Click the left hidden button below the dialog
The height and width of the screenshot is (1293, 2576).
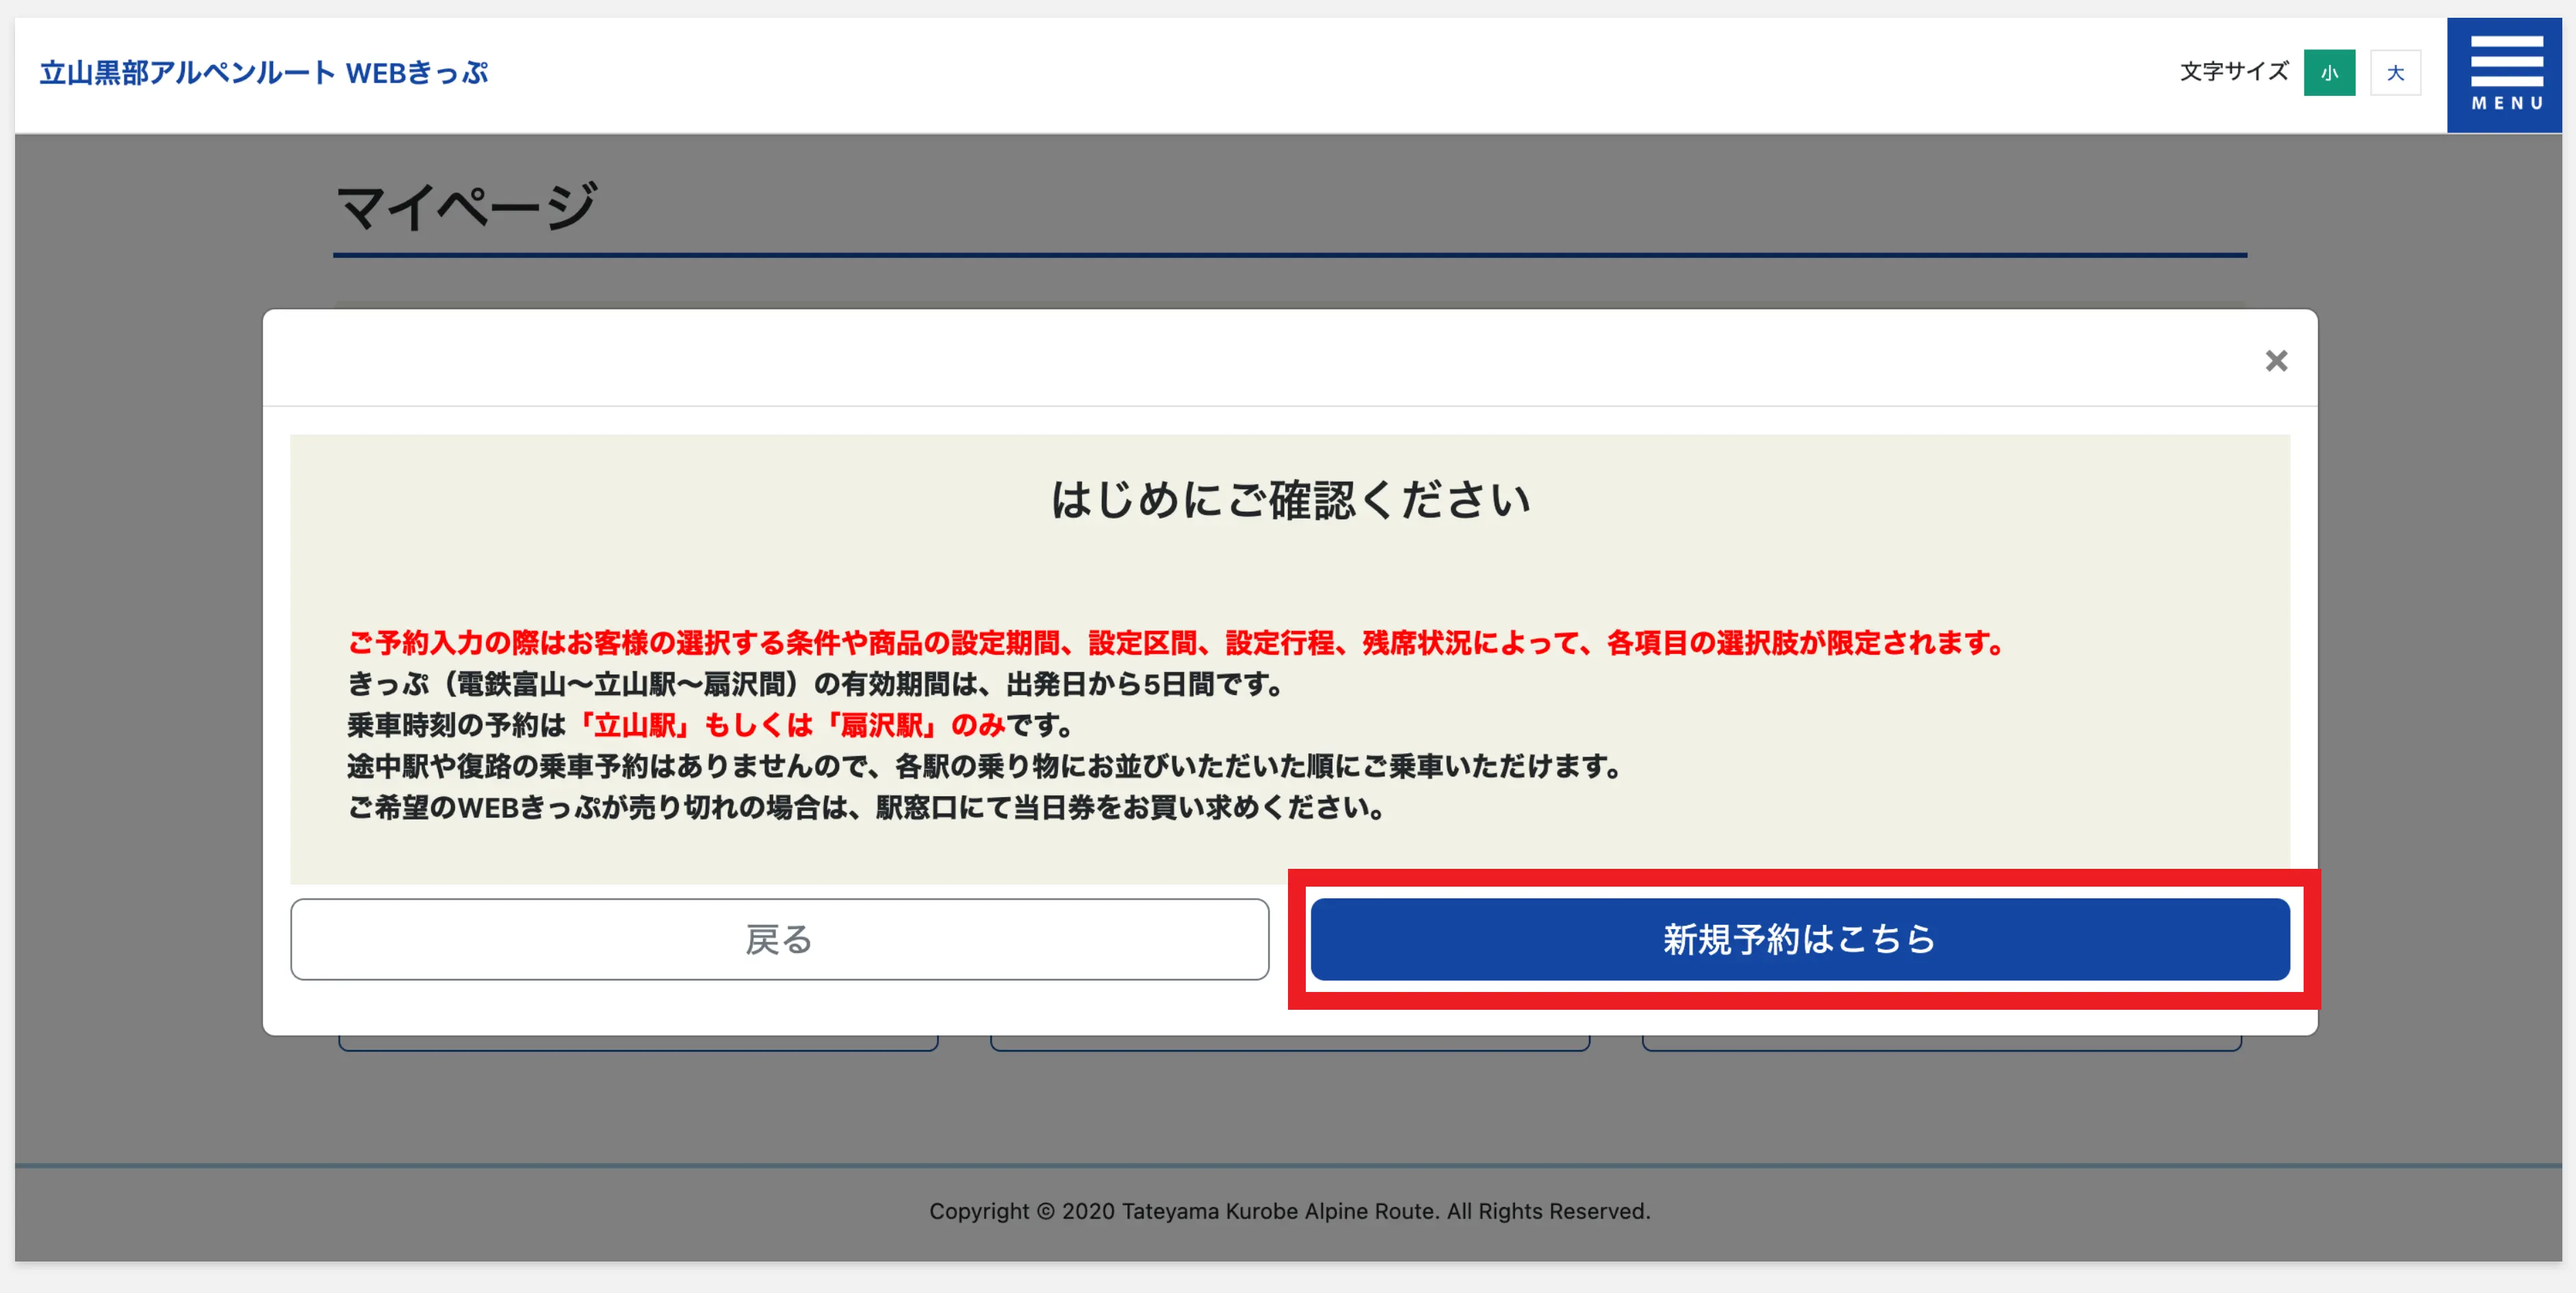coord(638,1043)
